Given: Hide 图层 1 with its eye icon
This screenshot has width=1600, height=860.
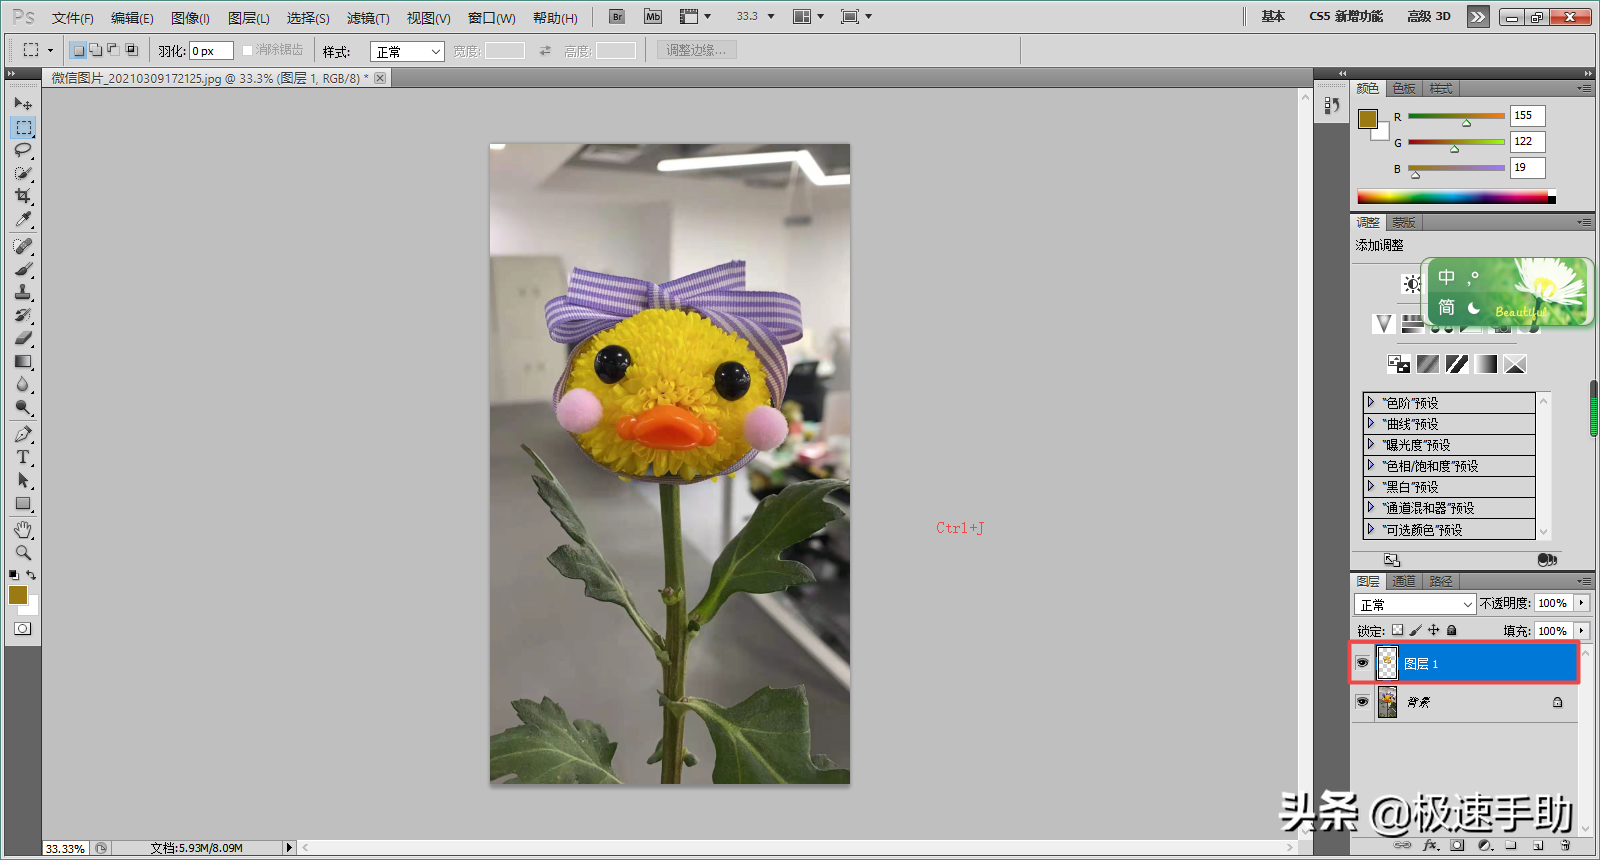Looking at the screenshot, I should [1362, 663].
